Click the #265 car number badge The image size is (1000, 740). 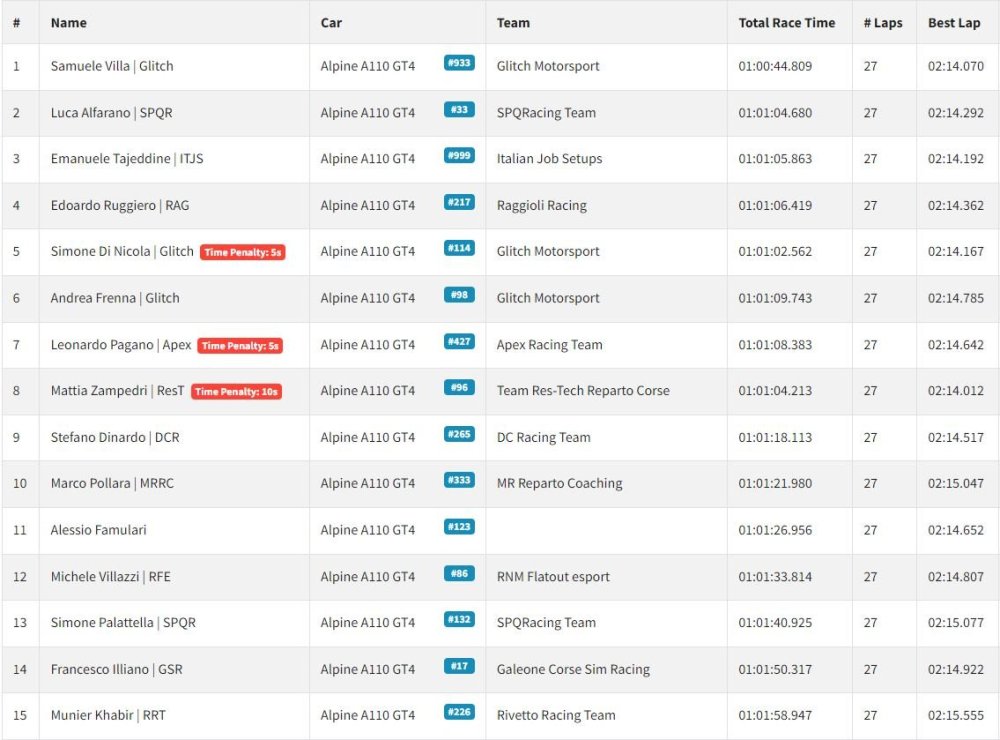click(x=459, y=434)
